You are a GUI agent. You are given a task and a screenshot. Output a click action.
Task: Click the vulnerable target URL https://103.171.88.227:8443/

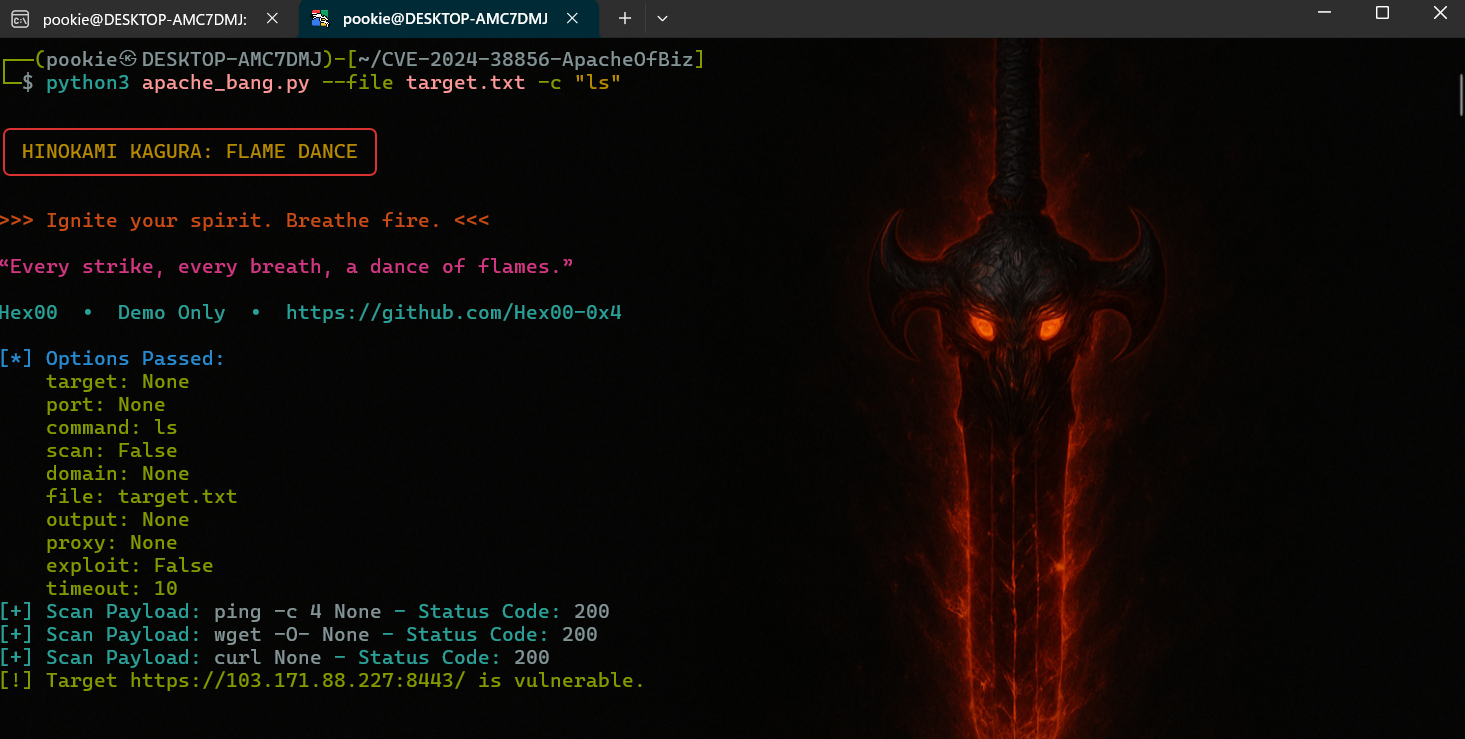[299, 680]
